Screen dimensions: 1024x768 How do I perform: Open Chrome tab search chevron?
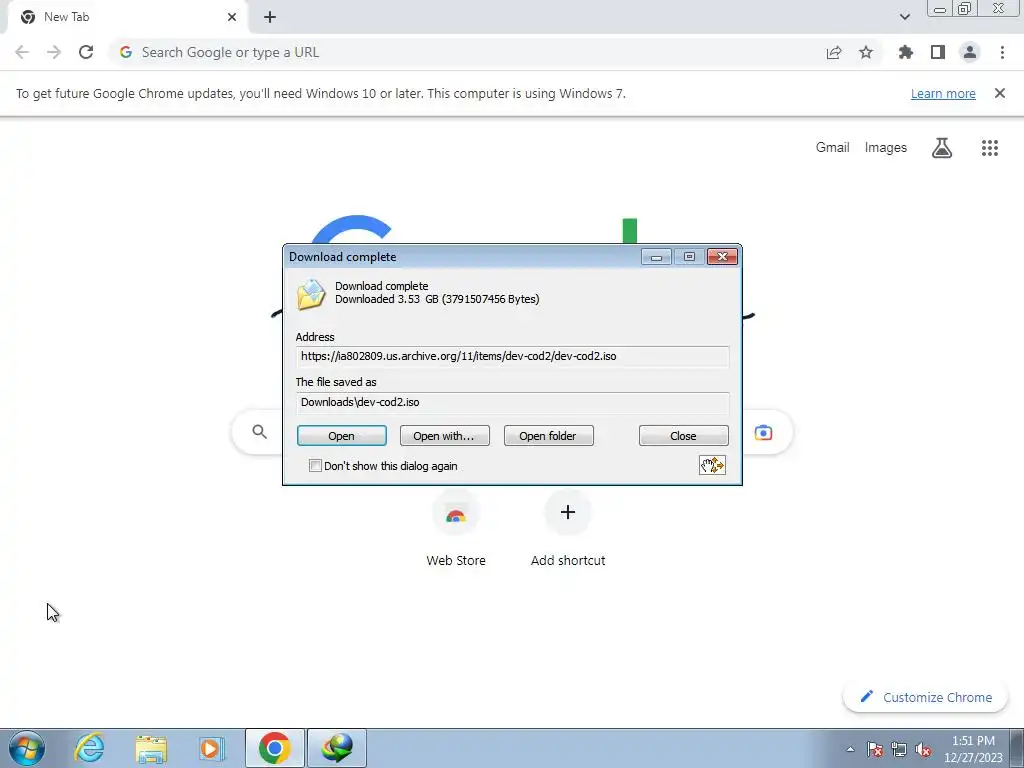904,17
